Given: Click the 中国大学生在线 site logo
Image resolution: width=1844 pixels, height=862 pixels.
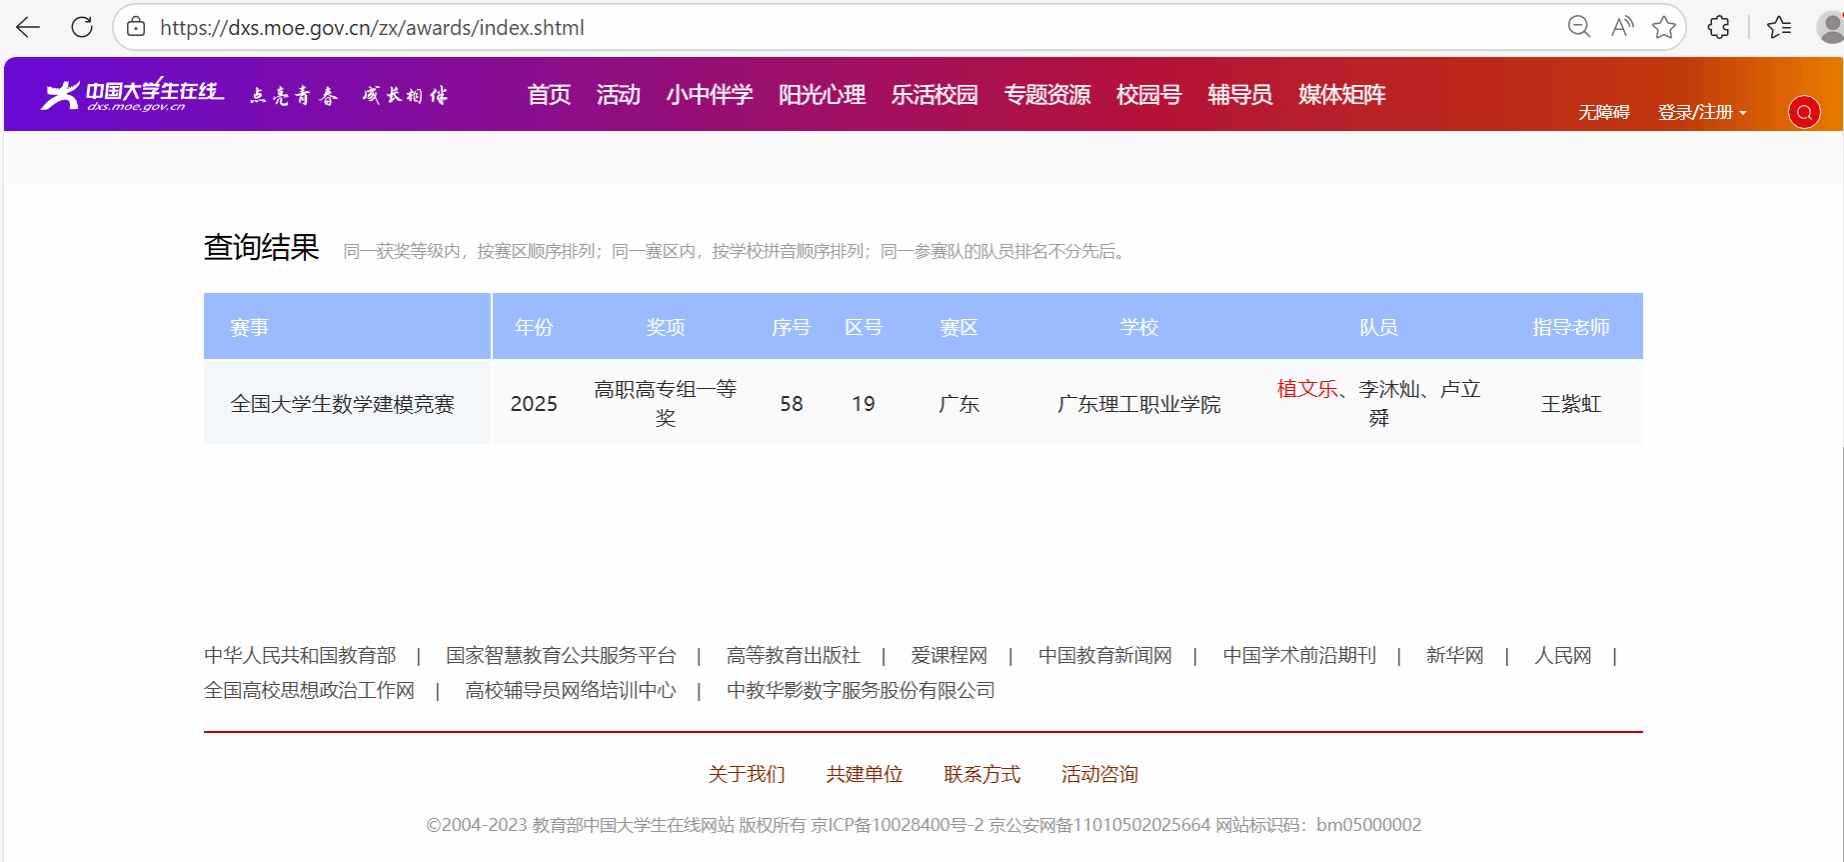Looking at the screenshot, I should point(132,94).
